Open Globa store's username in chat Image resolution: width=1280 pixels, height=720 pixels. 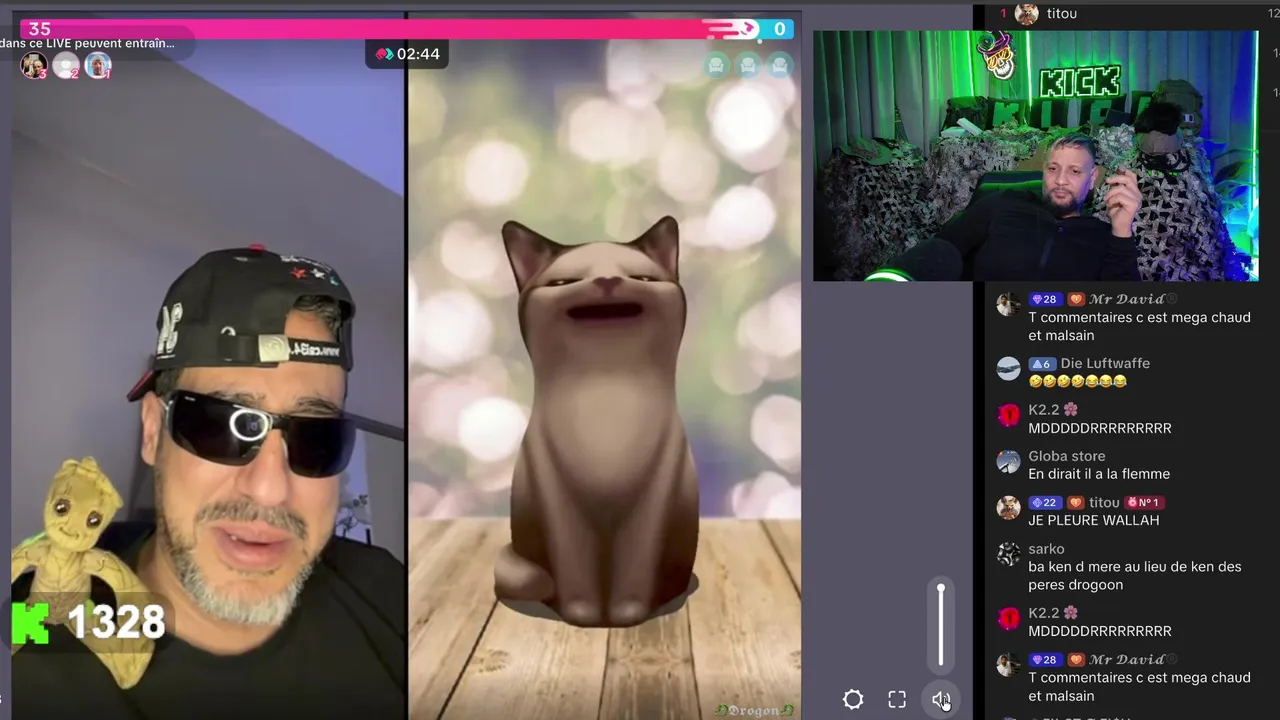point(1067,456)
